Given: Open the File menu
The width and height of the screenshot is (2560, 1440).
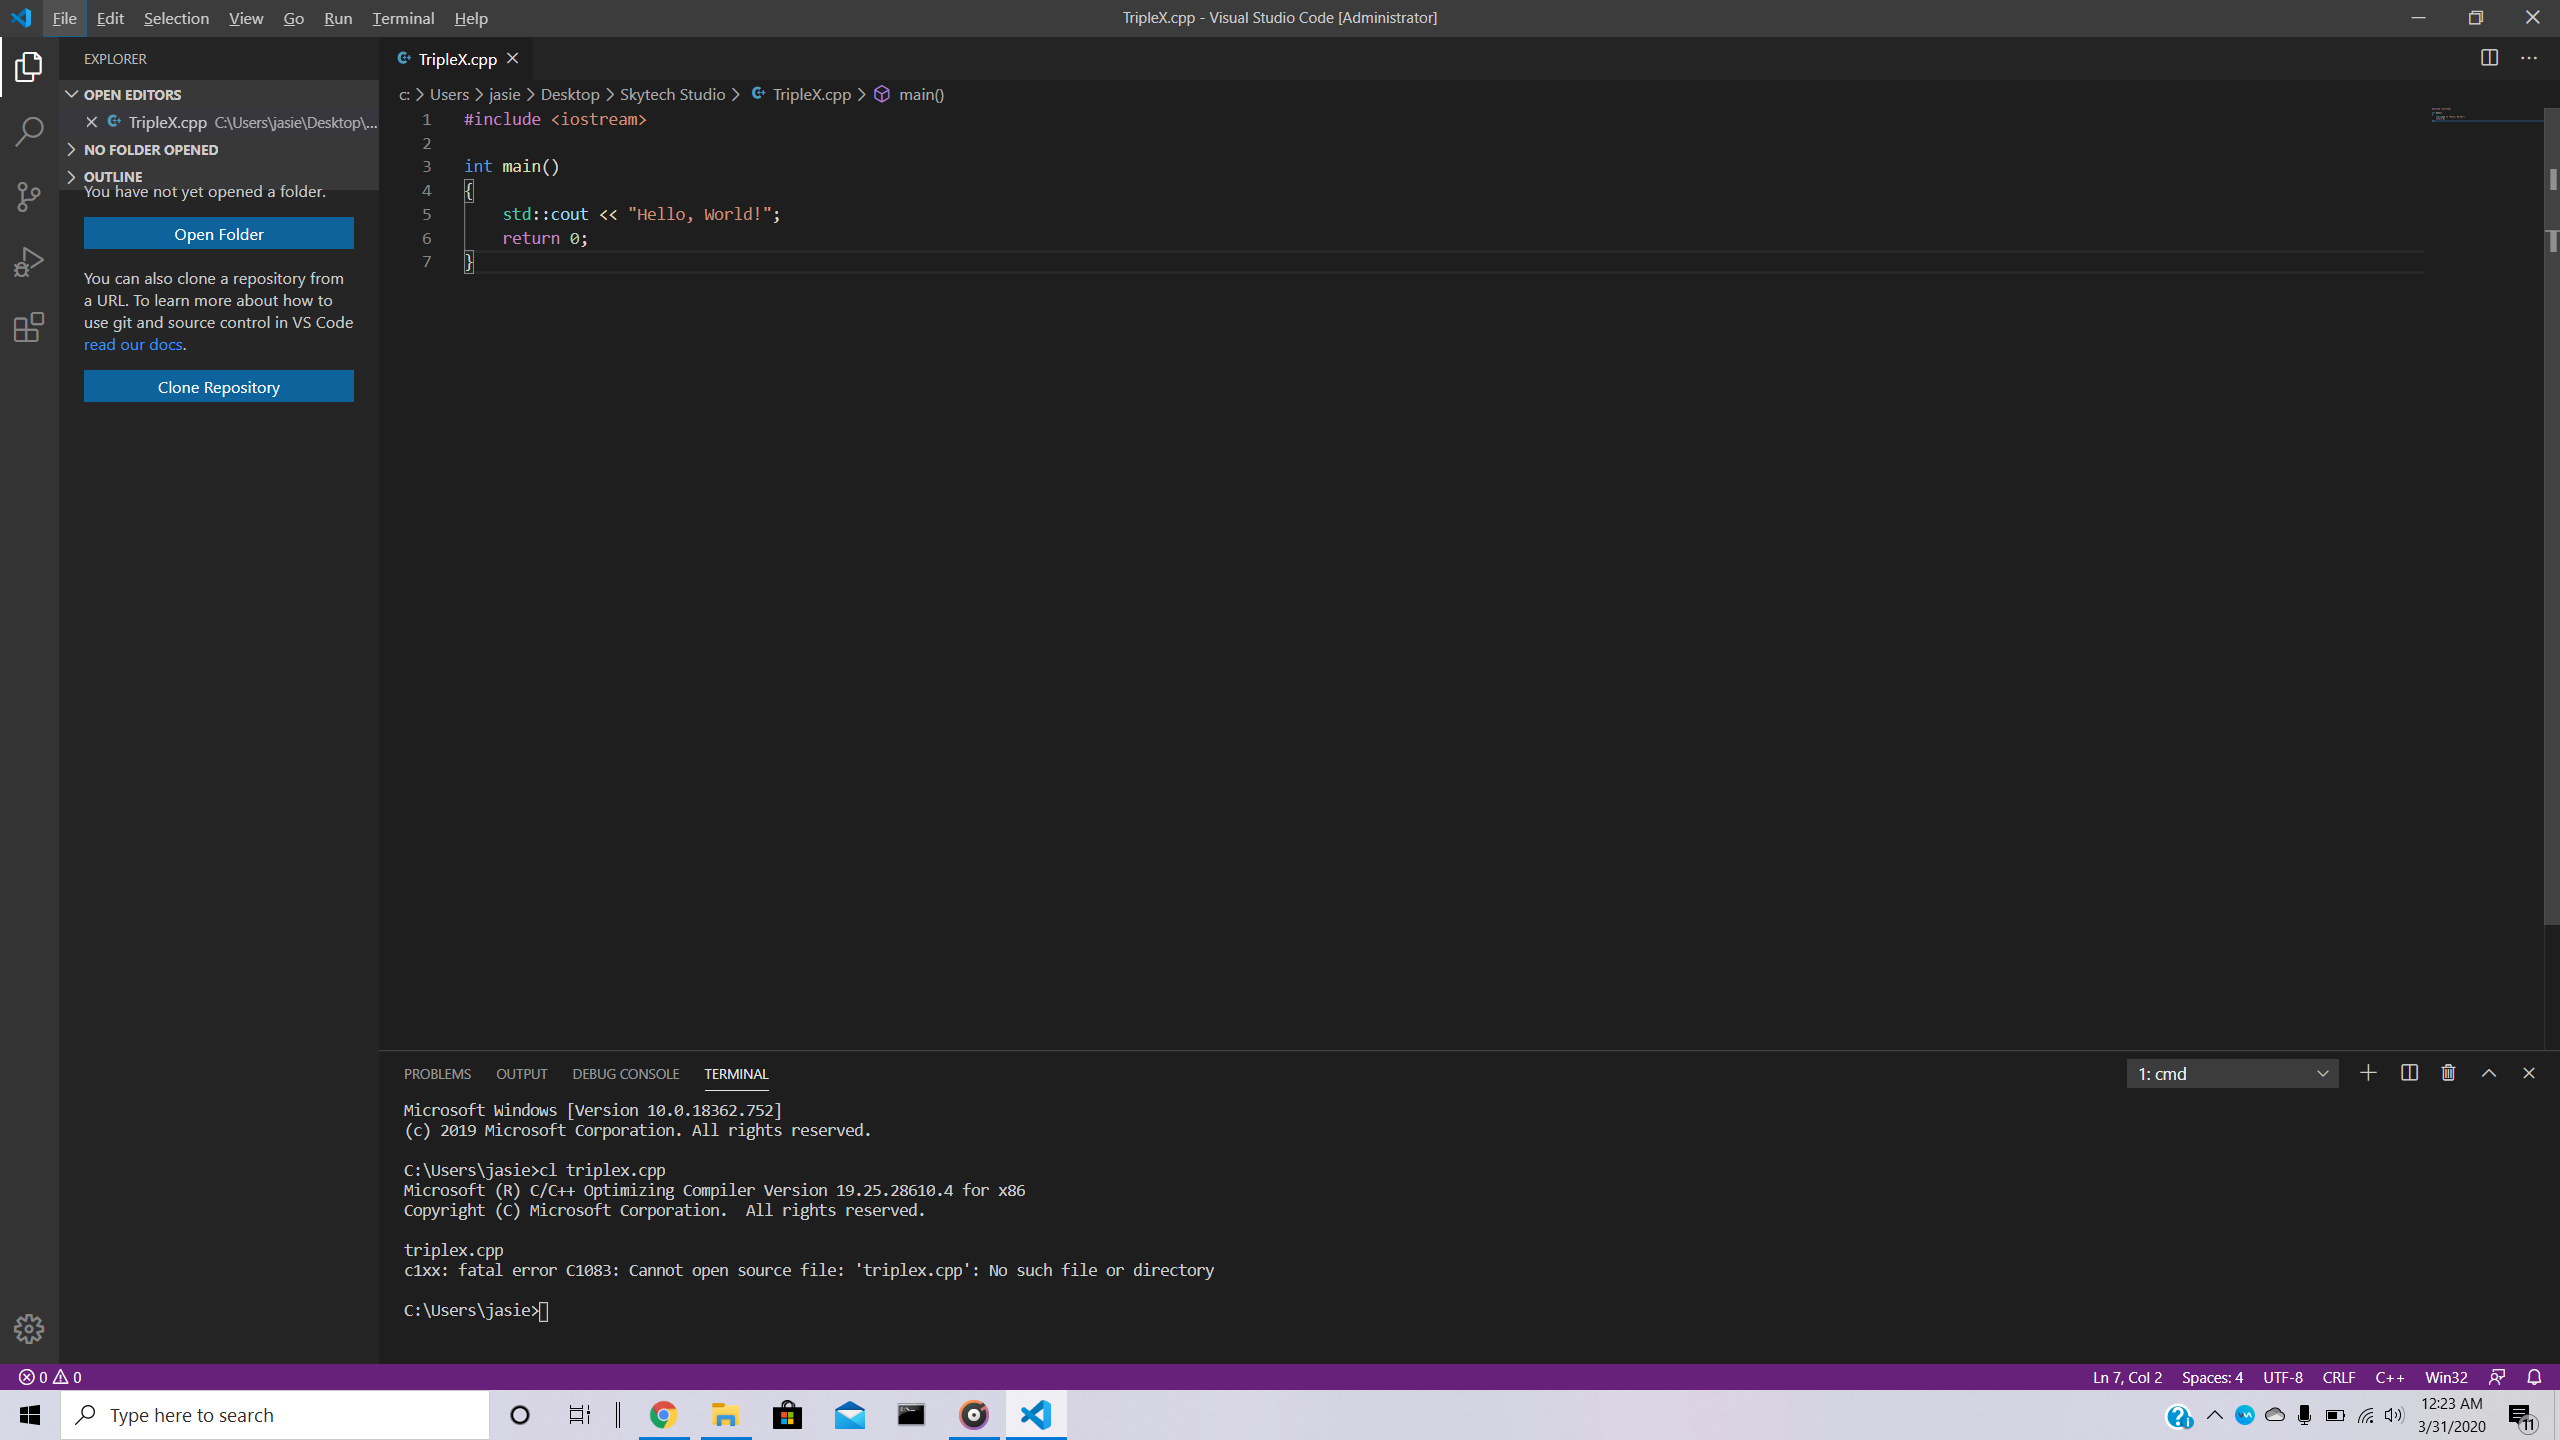Looking at the screenshot, I should (x=64, y=18).
